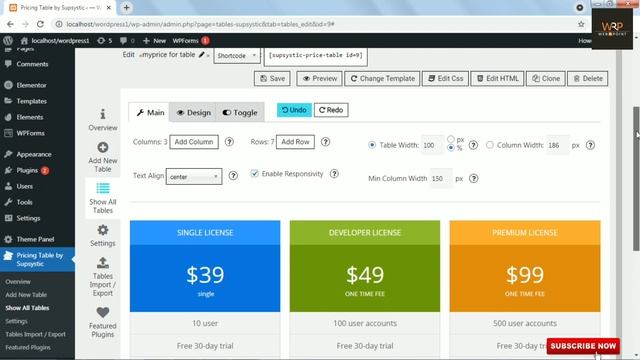The width and height of the screenshot is (640, 360).
Task: Click help icon next to Text Align
Action: click(x=233, y=176)
